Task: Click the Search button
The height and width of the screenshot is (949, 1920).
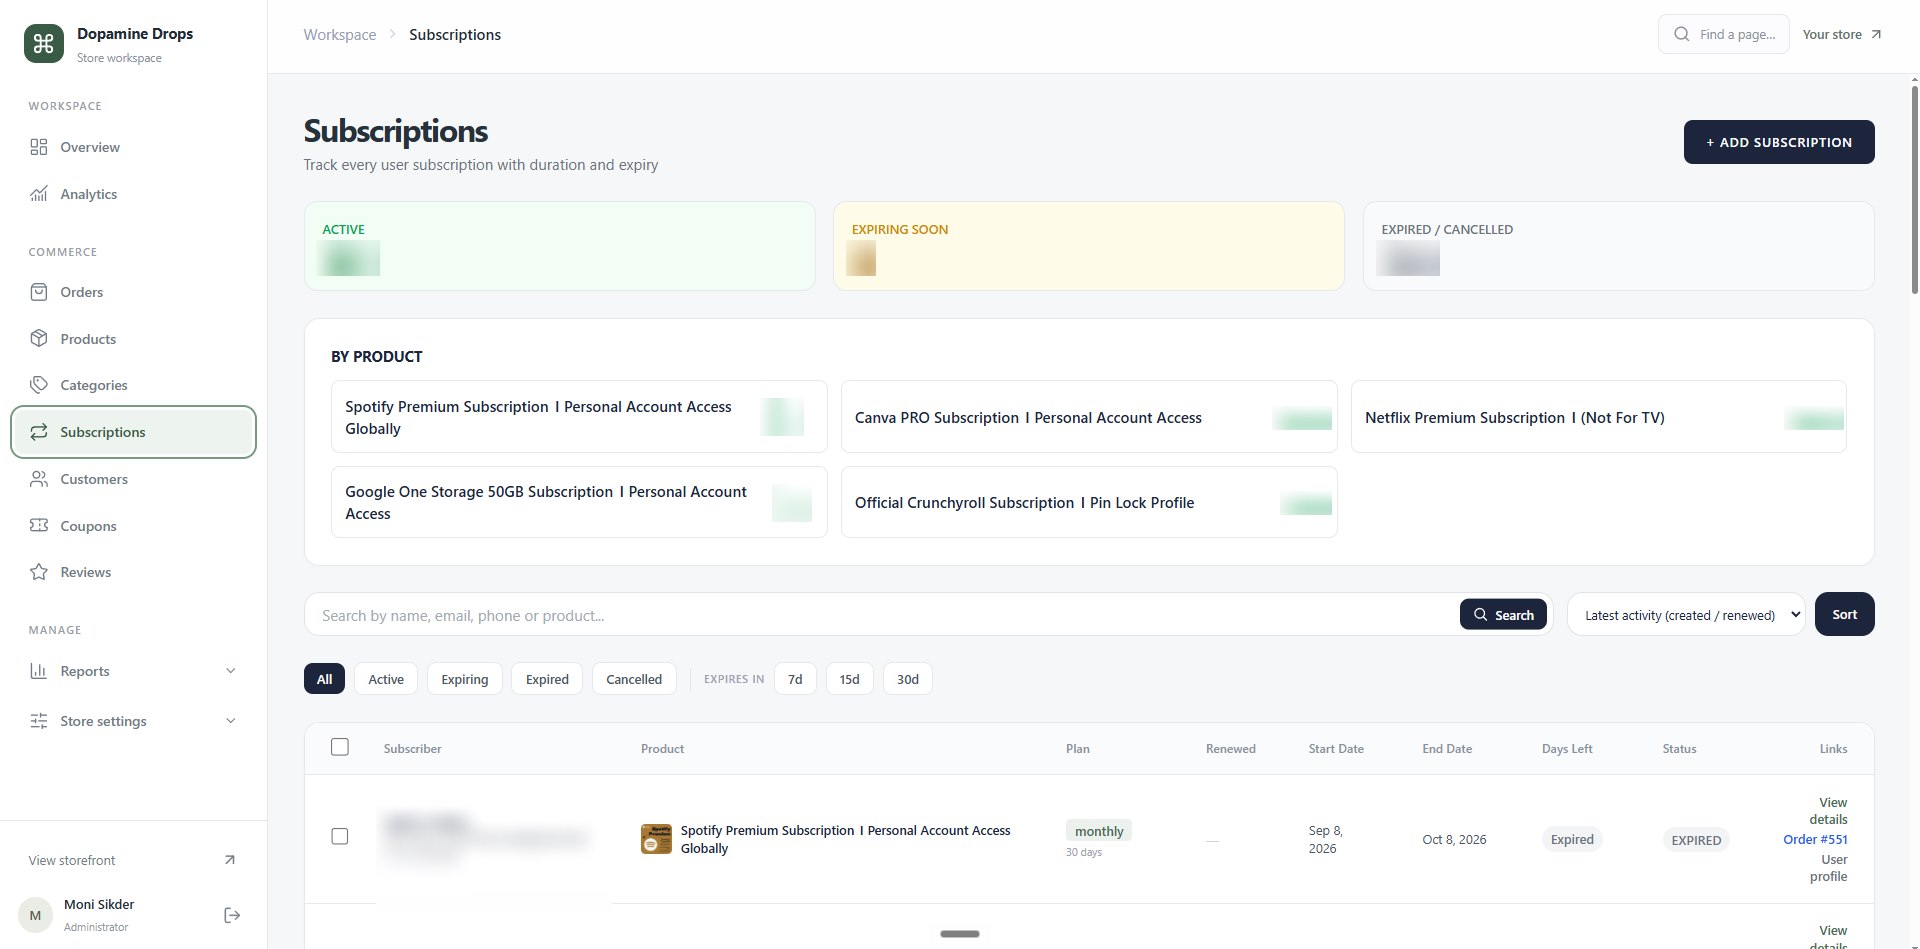Action: coord(1503,615)
